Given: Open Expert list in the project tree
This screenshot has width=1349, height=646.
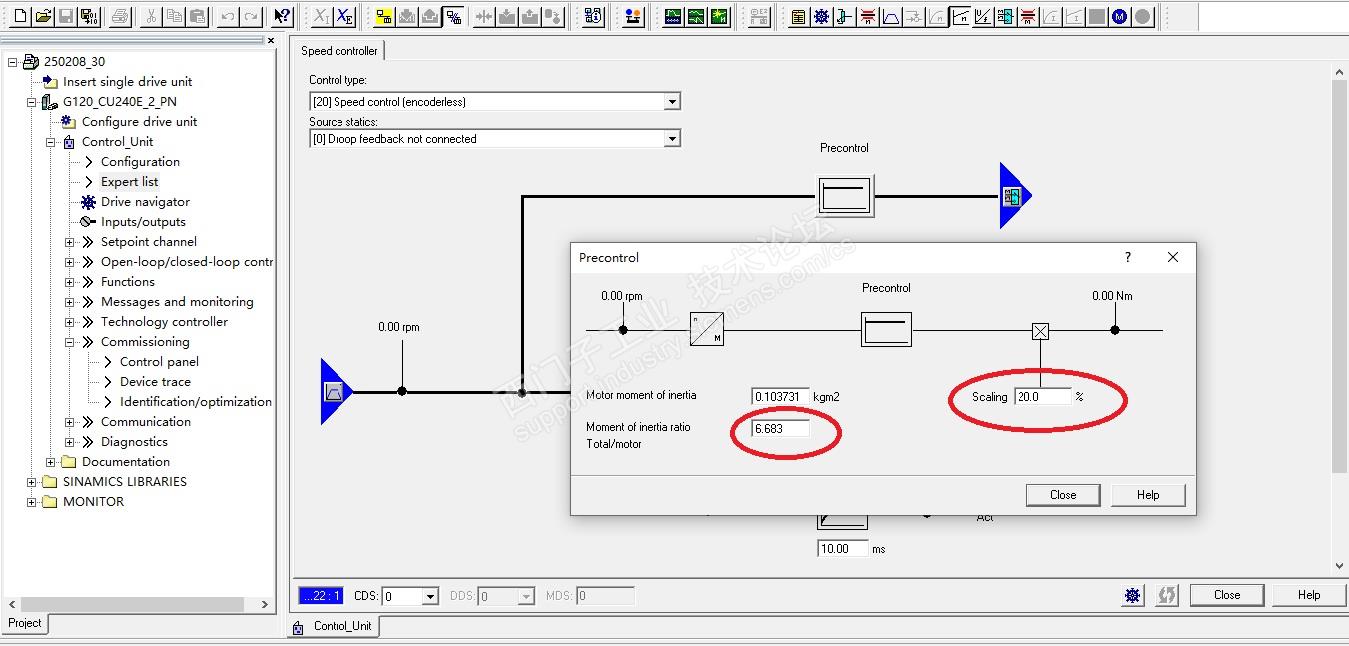Looking at the screenshot, I should pyautogui.click(x=129, y=182).
